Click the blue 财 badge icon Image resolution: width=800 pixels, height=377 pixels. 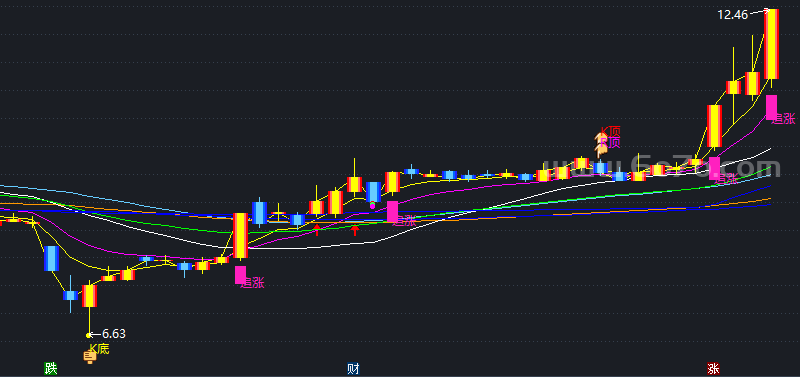coord(353,368)
